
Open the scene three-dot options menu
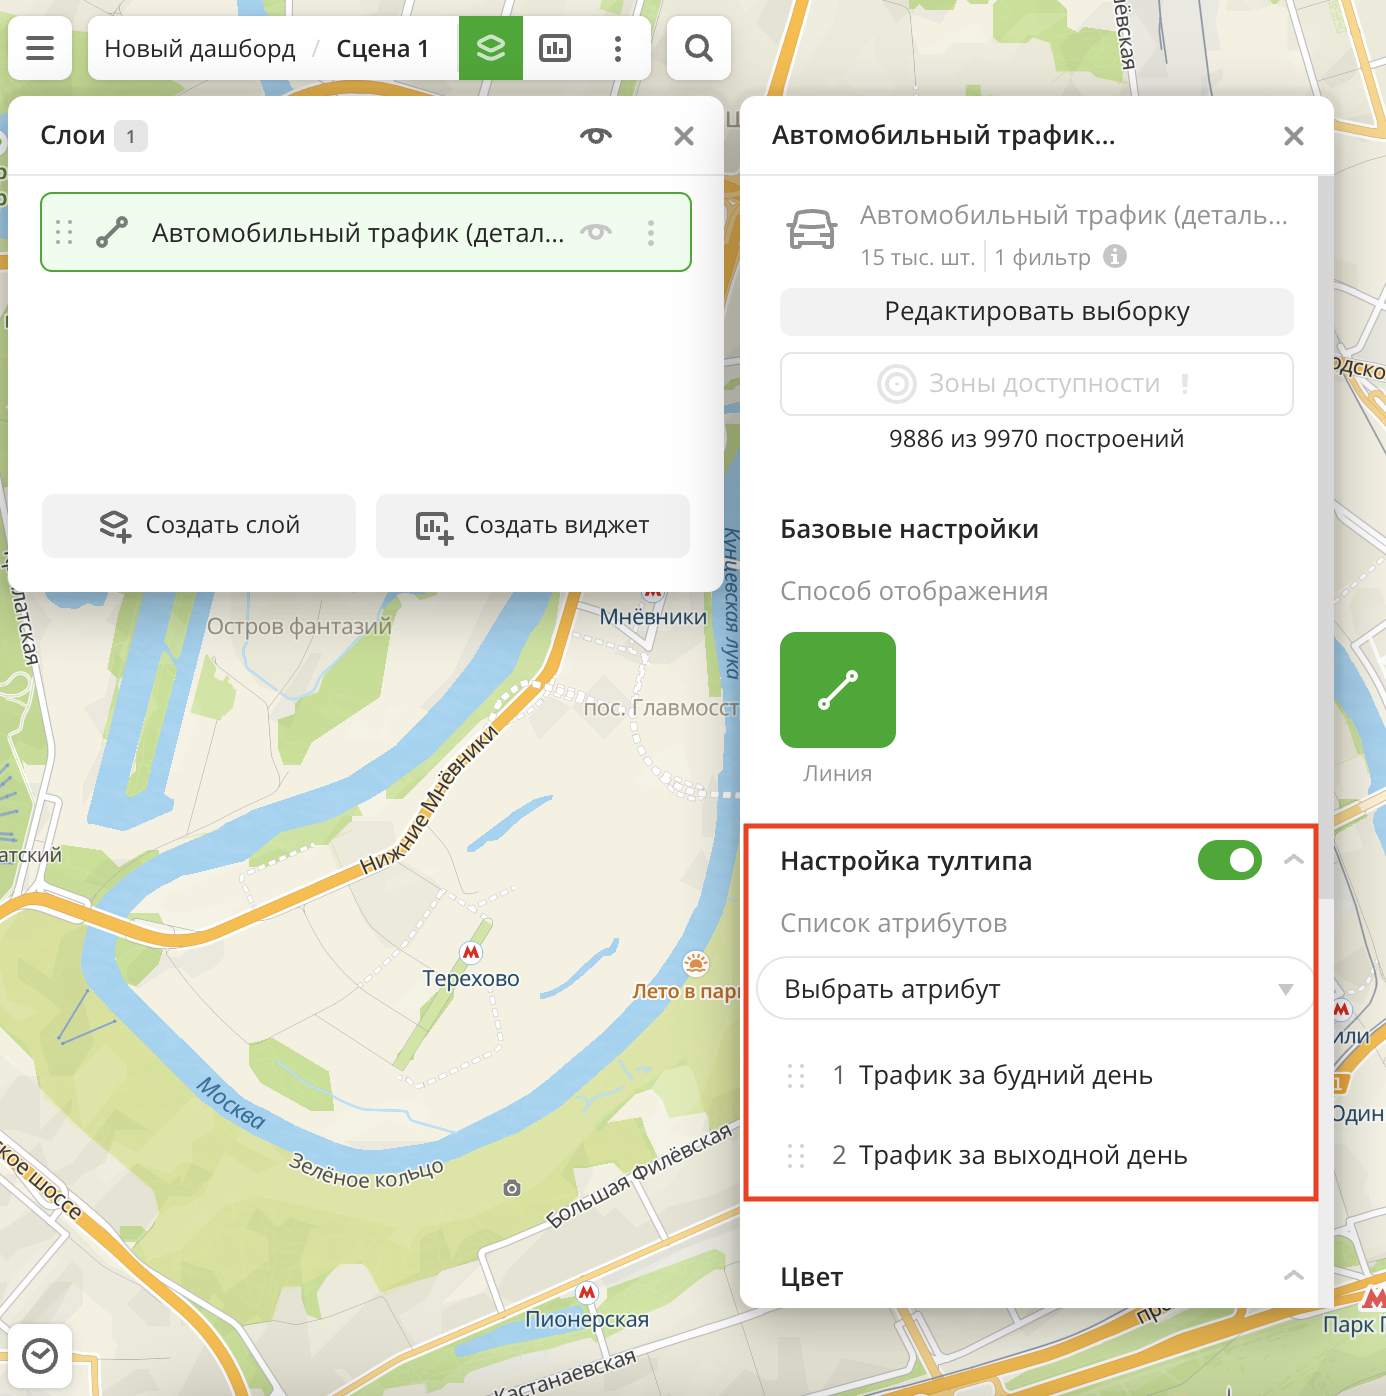point(618,48)
